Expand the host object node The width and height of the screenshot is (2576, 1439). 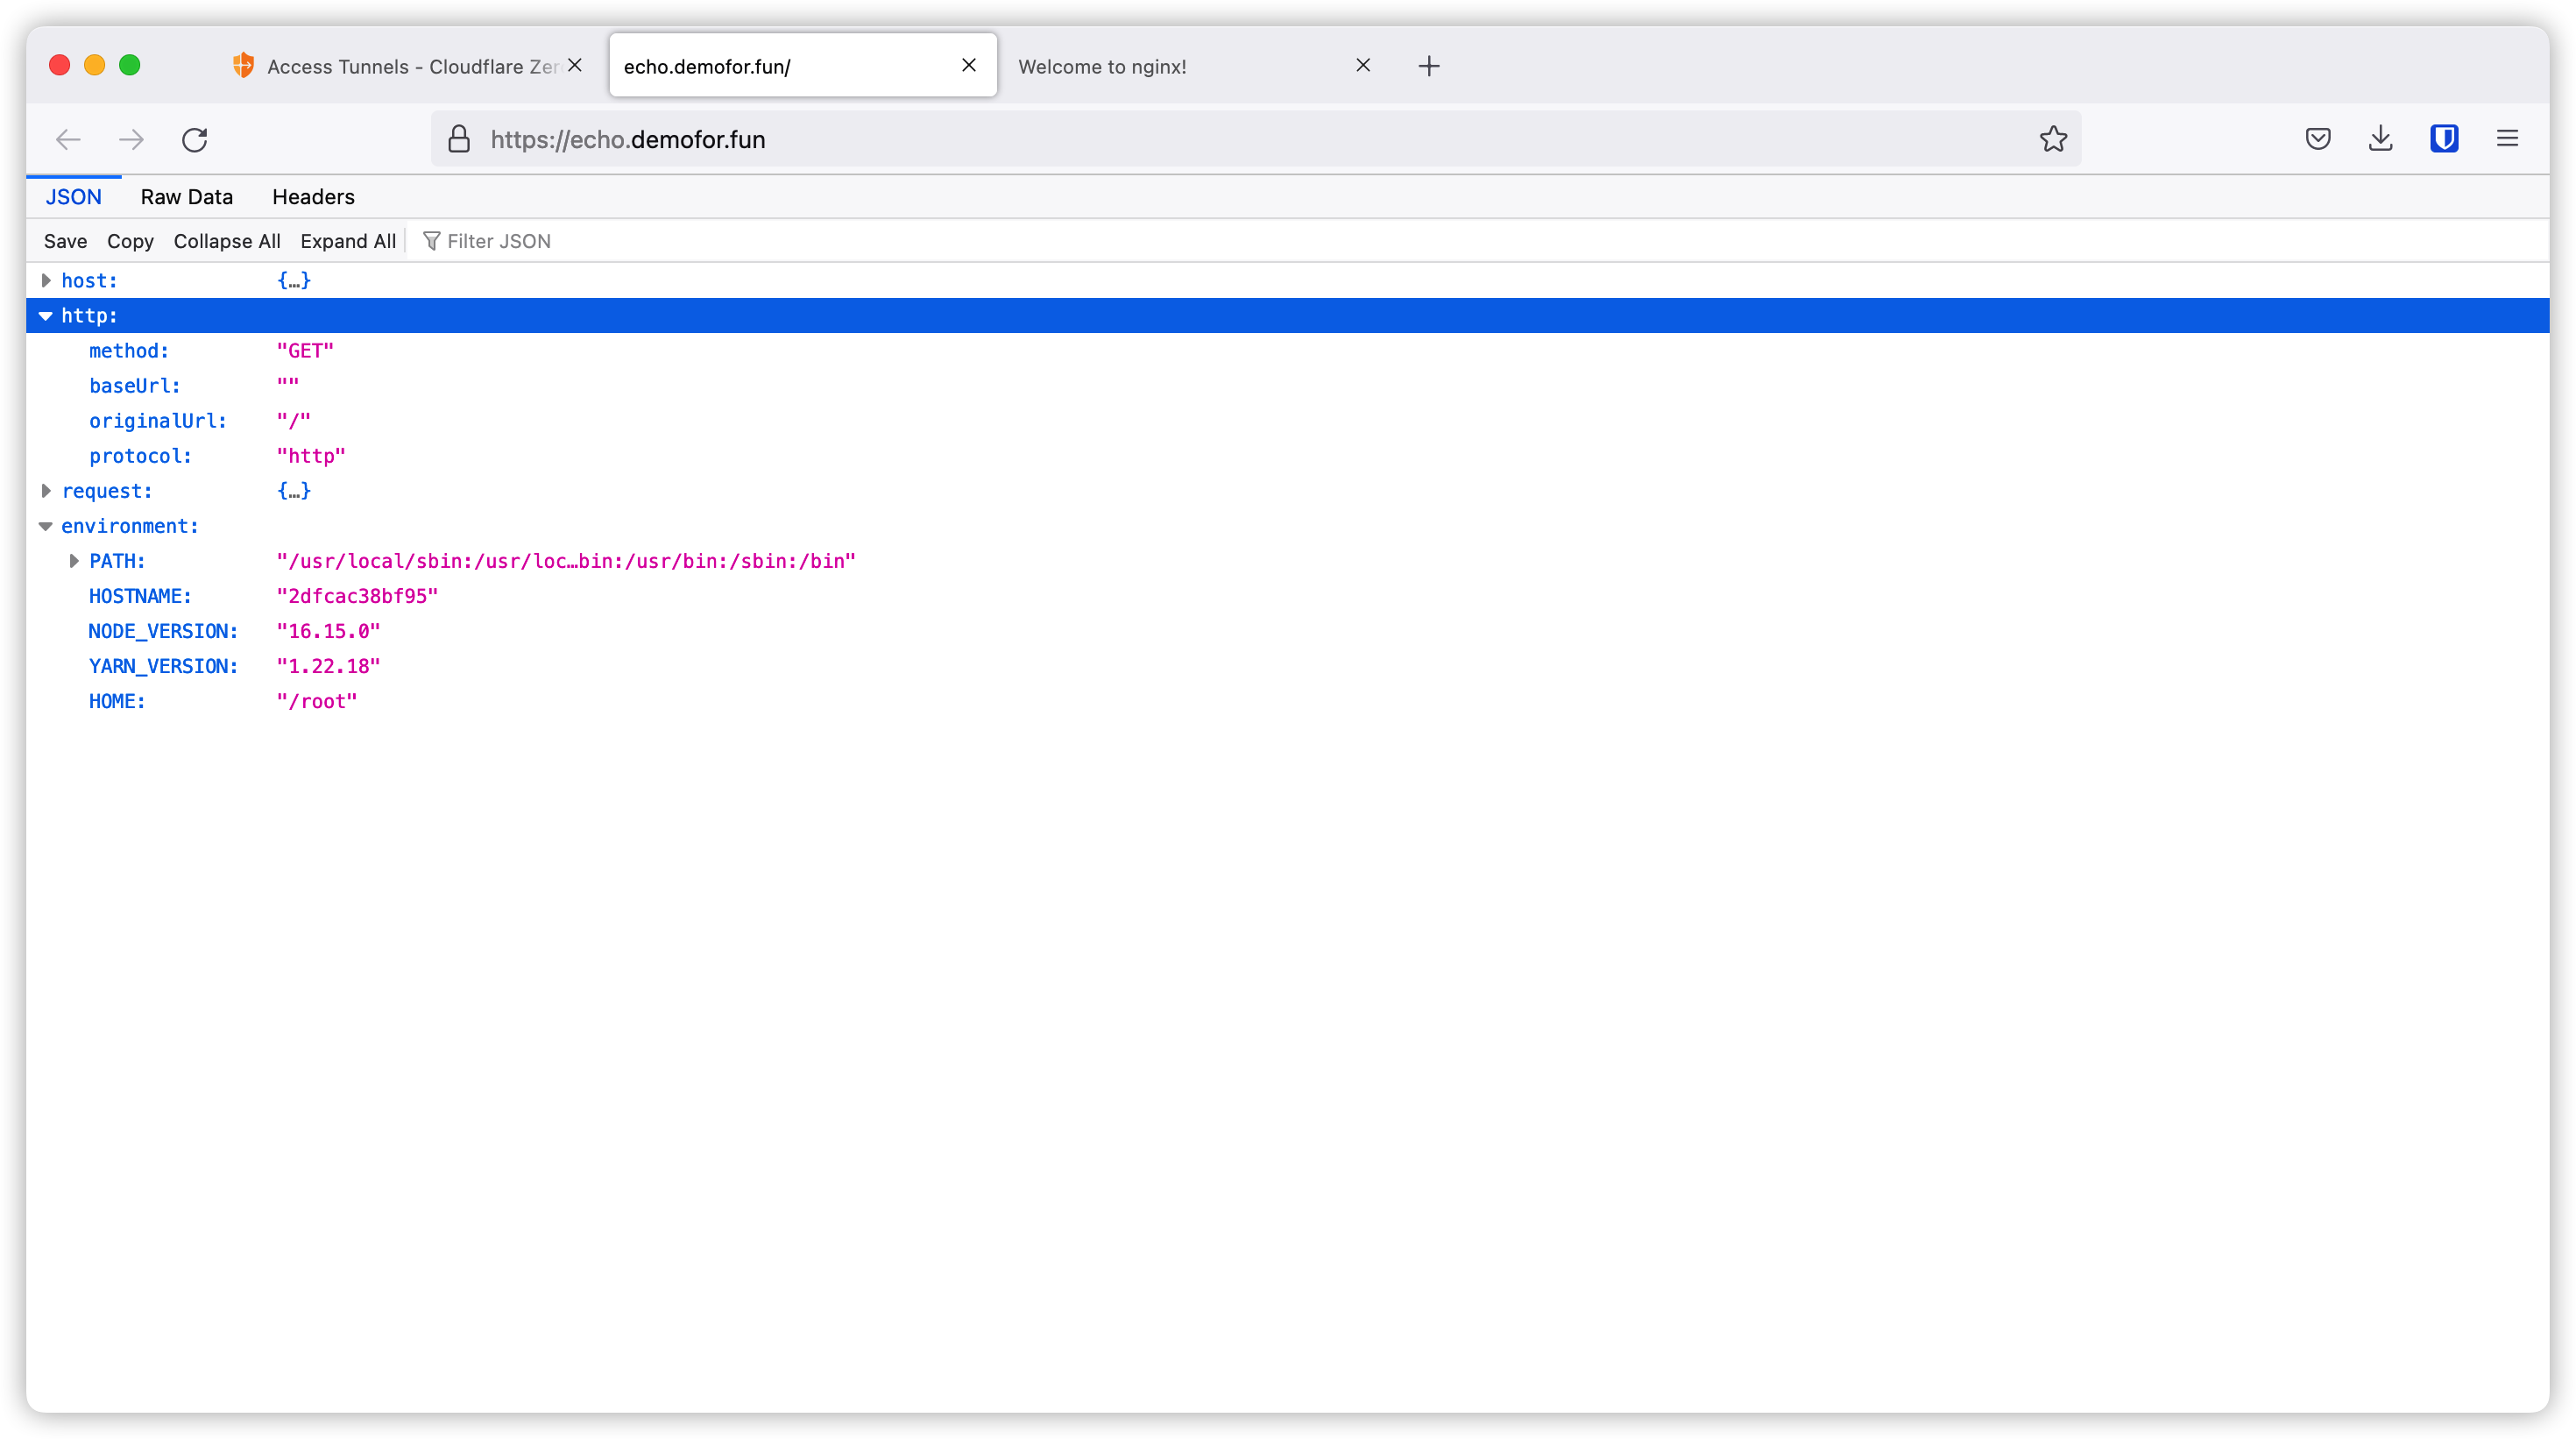pos(46,281)
